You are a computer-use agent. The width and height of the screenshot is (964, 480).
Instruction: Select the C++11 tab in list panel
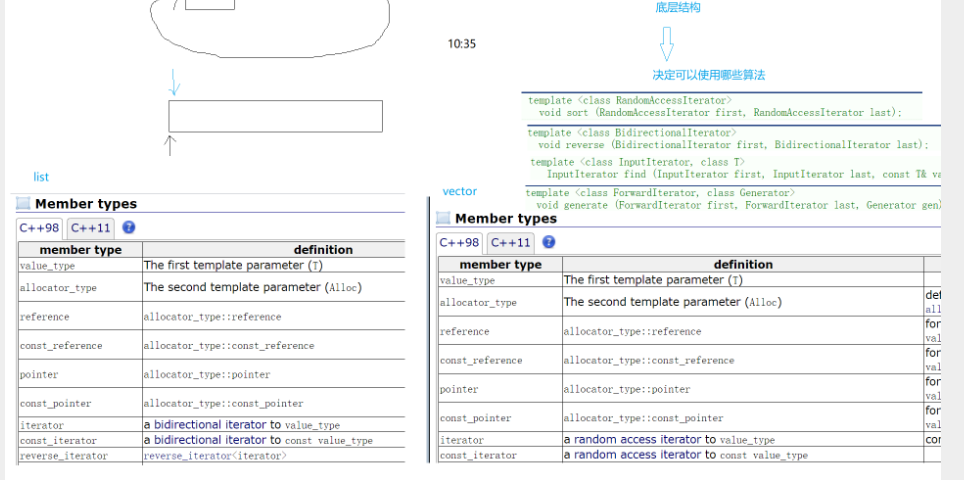[x=91, y=229]
